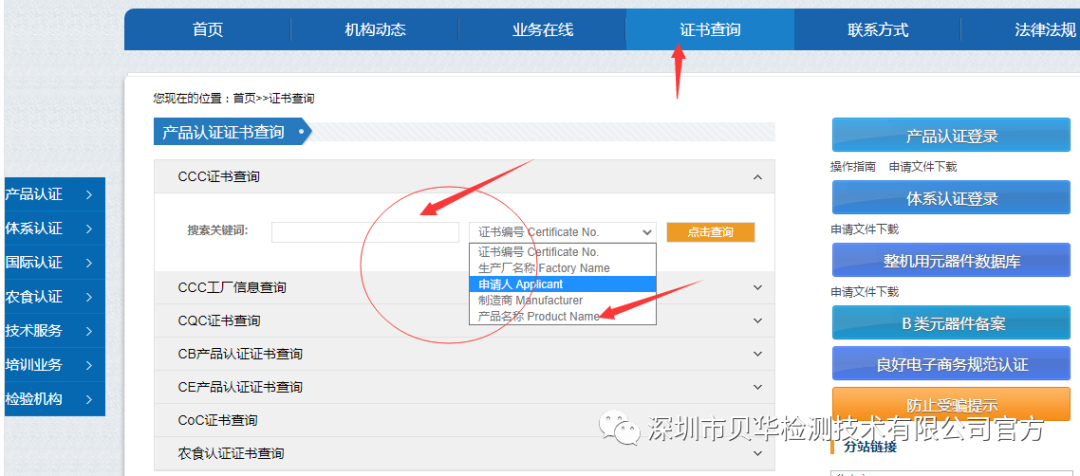Click the arrow beside 技术服务 in sidebar
This screenshot has width=1080, height=476.
tap(90, 331)
